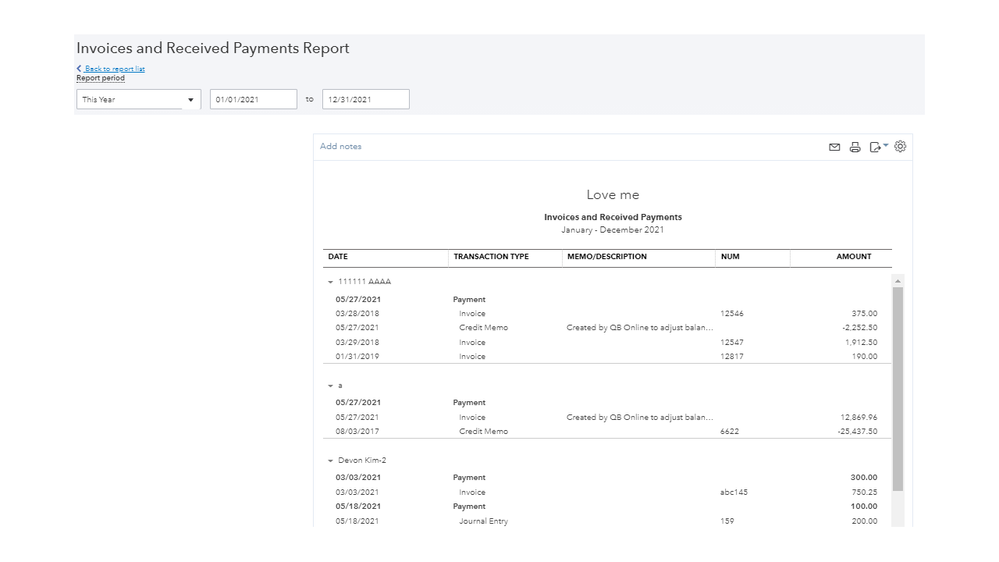Click the email report envelope icon
Image resolution: width=999 pixels, height=562 pixels.
click(x=834, y=147)
